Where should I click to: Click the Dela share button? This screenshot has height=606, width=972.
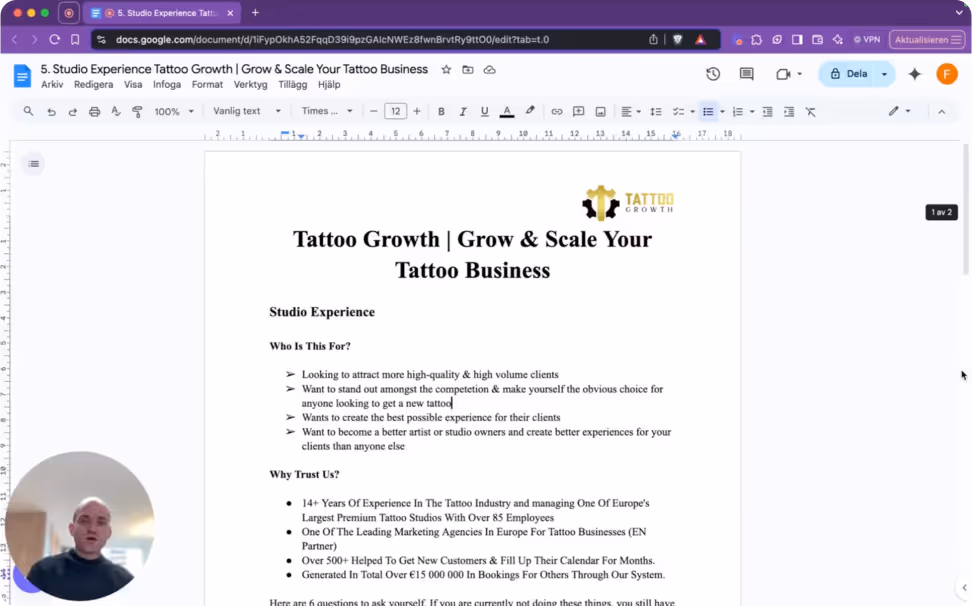848,74
